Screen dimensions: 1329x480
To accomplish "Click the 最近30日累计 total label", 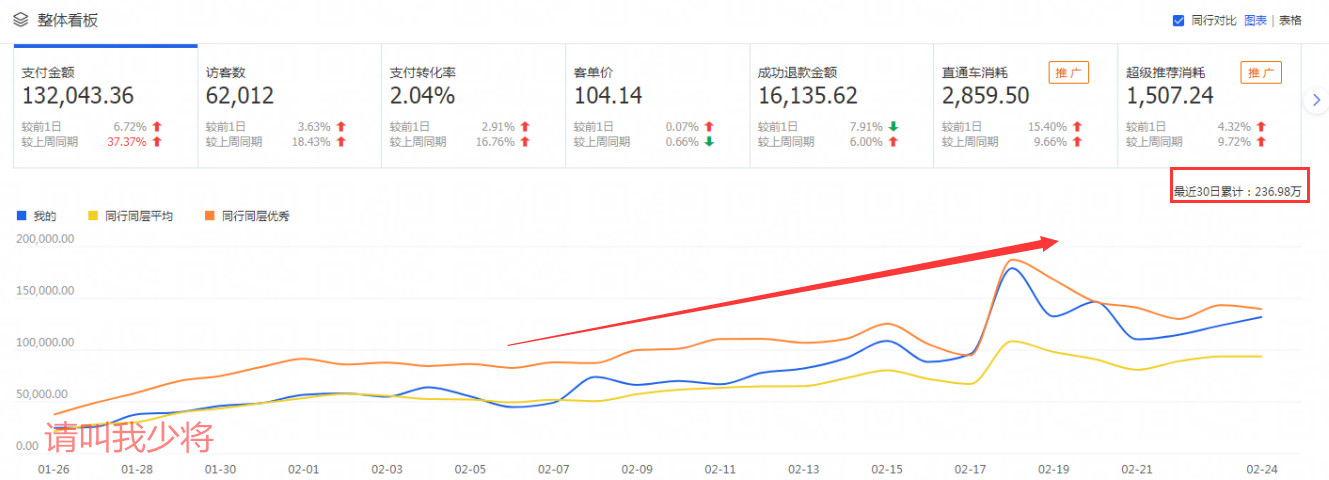I will point(1238,192).
